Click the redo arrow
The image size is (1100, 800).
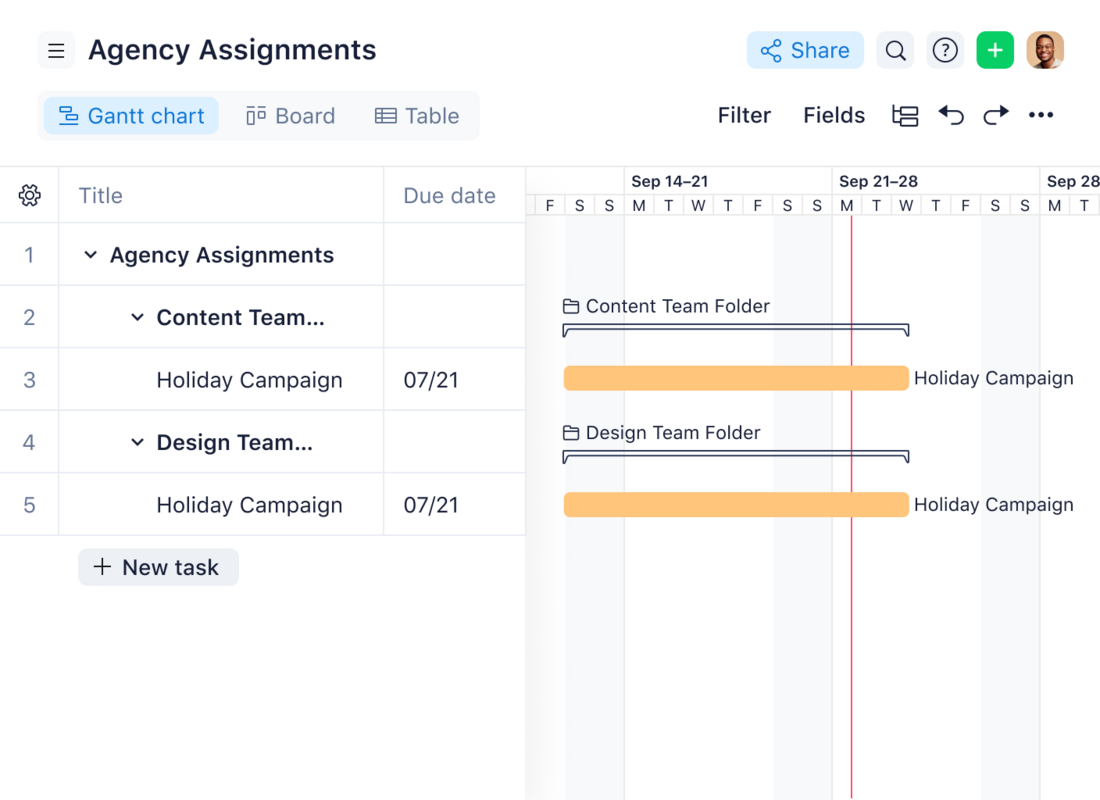tap(996, 115)
